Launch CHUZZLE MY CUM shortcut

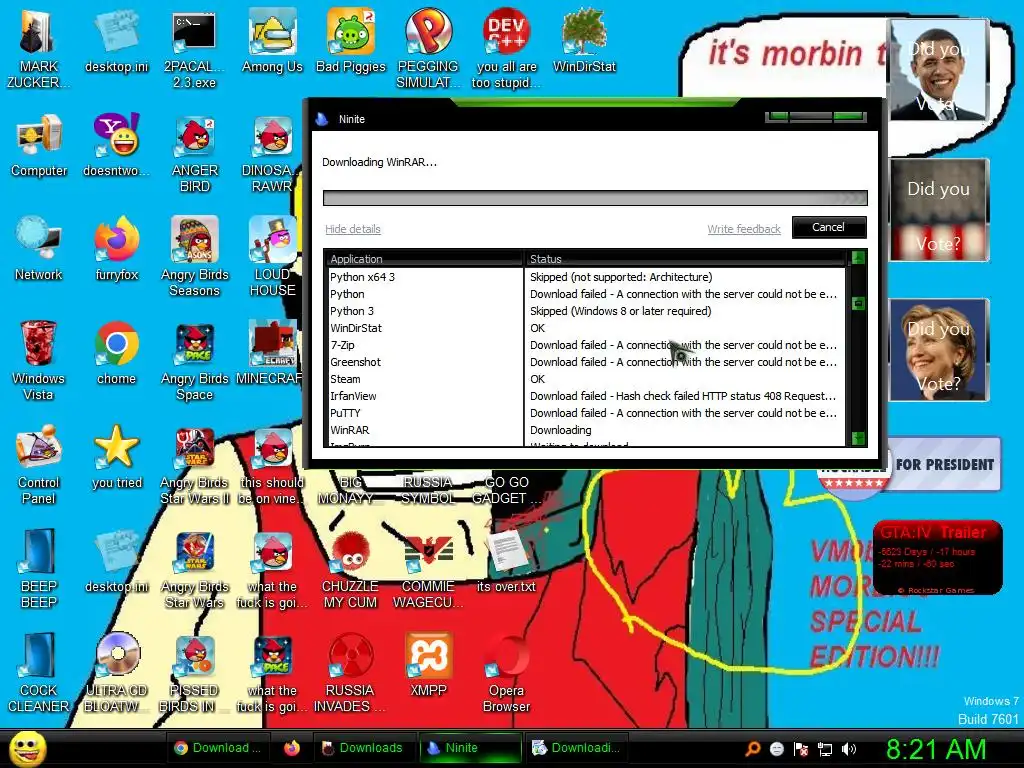[350, 569]
